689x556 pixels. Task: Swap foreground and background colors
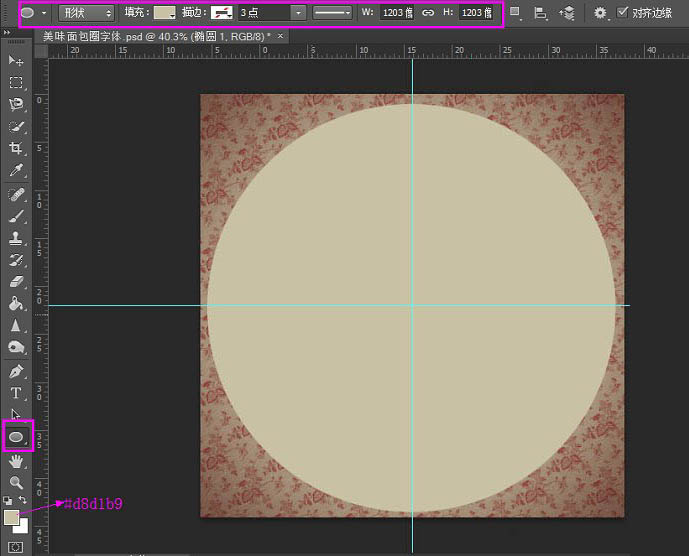coord(24,500)
